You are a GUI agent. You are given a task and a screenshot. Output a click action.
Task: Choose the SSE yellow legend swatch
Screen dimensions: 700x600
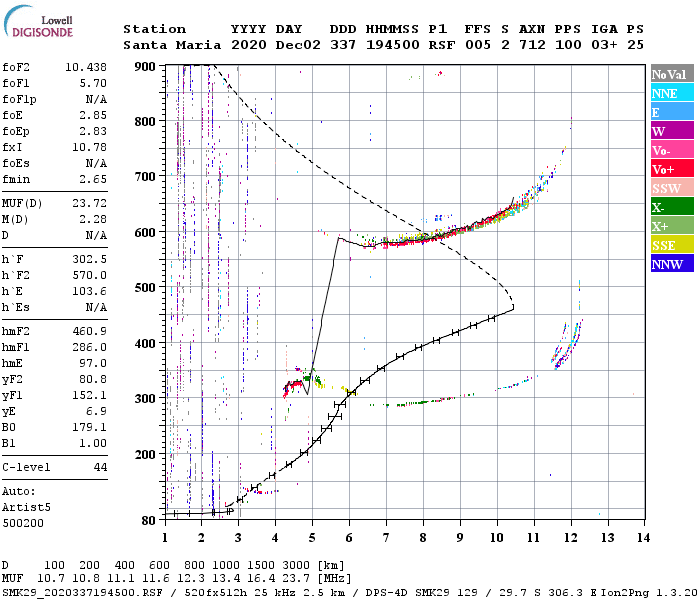[x=672, y=245]
